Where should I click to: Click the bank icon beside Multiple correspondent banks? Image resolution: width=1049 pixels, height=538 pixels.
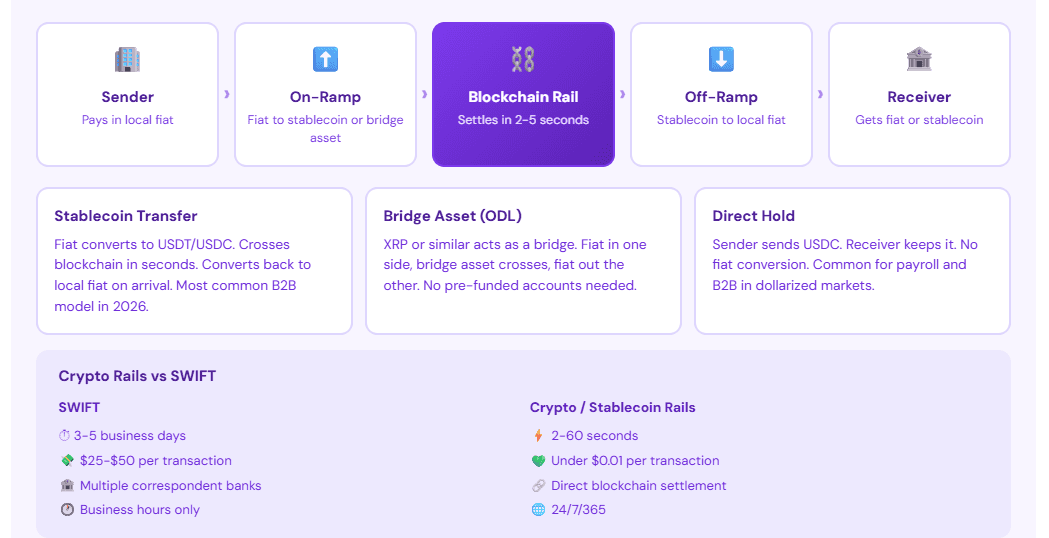tap(66, 486)
